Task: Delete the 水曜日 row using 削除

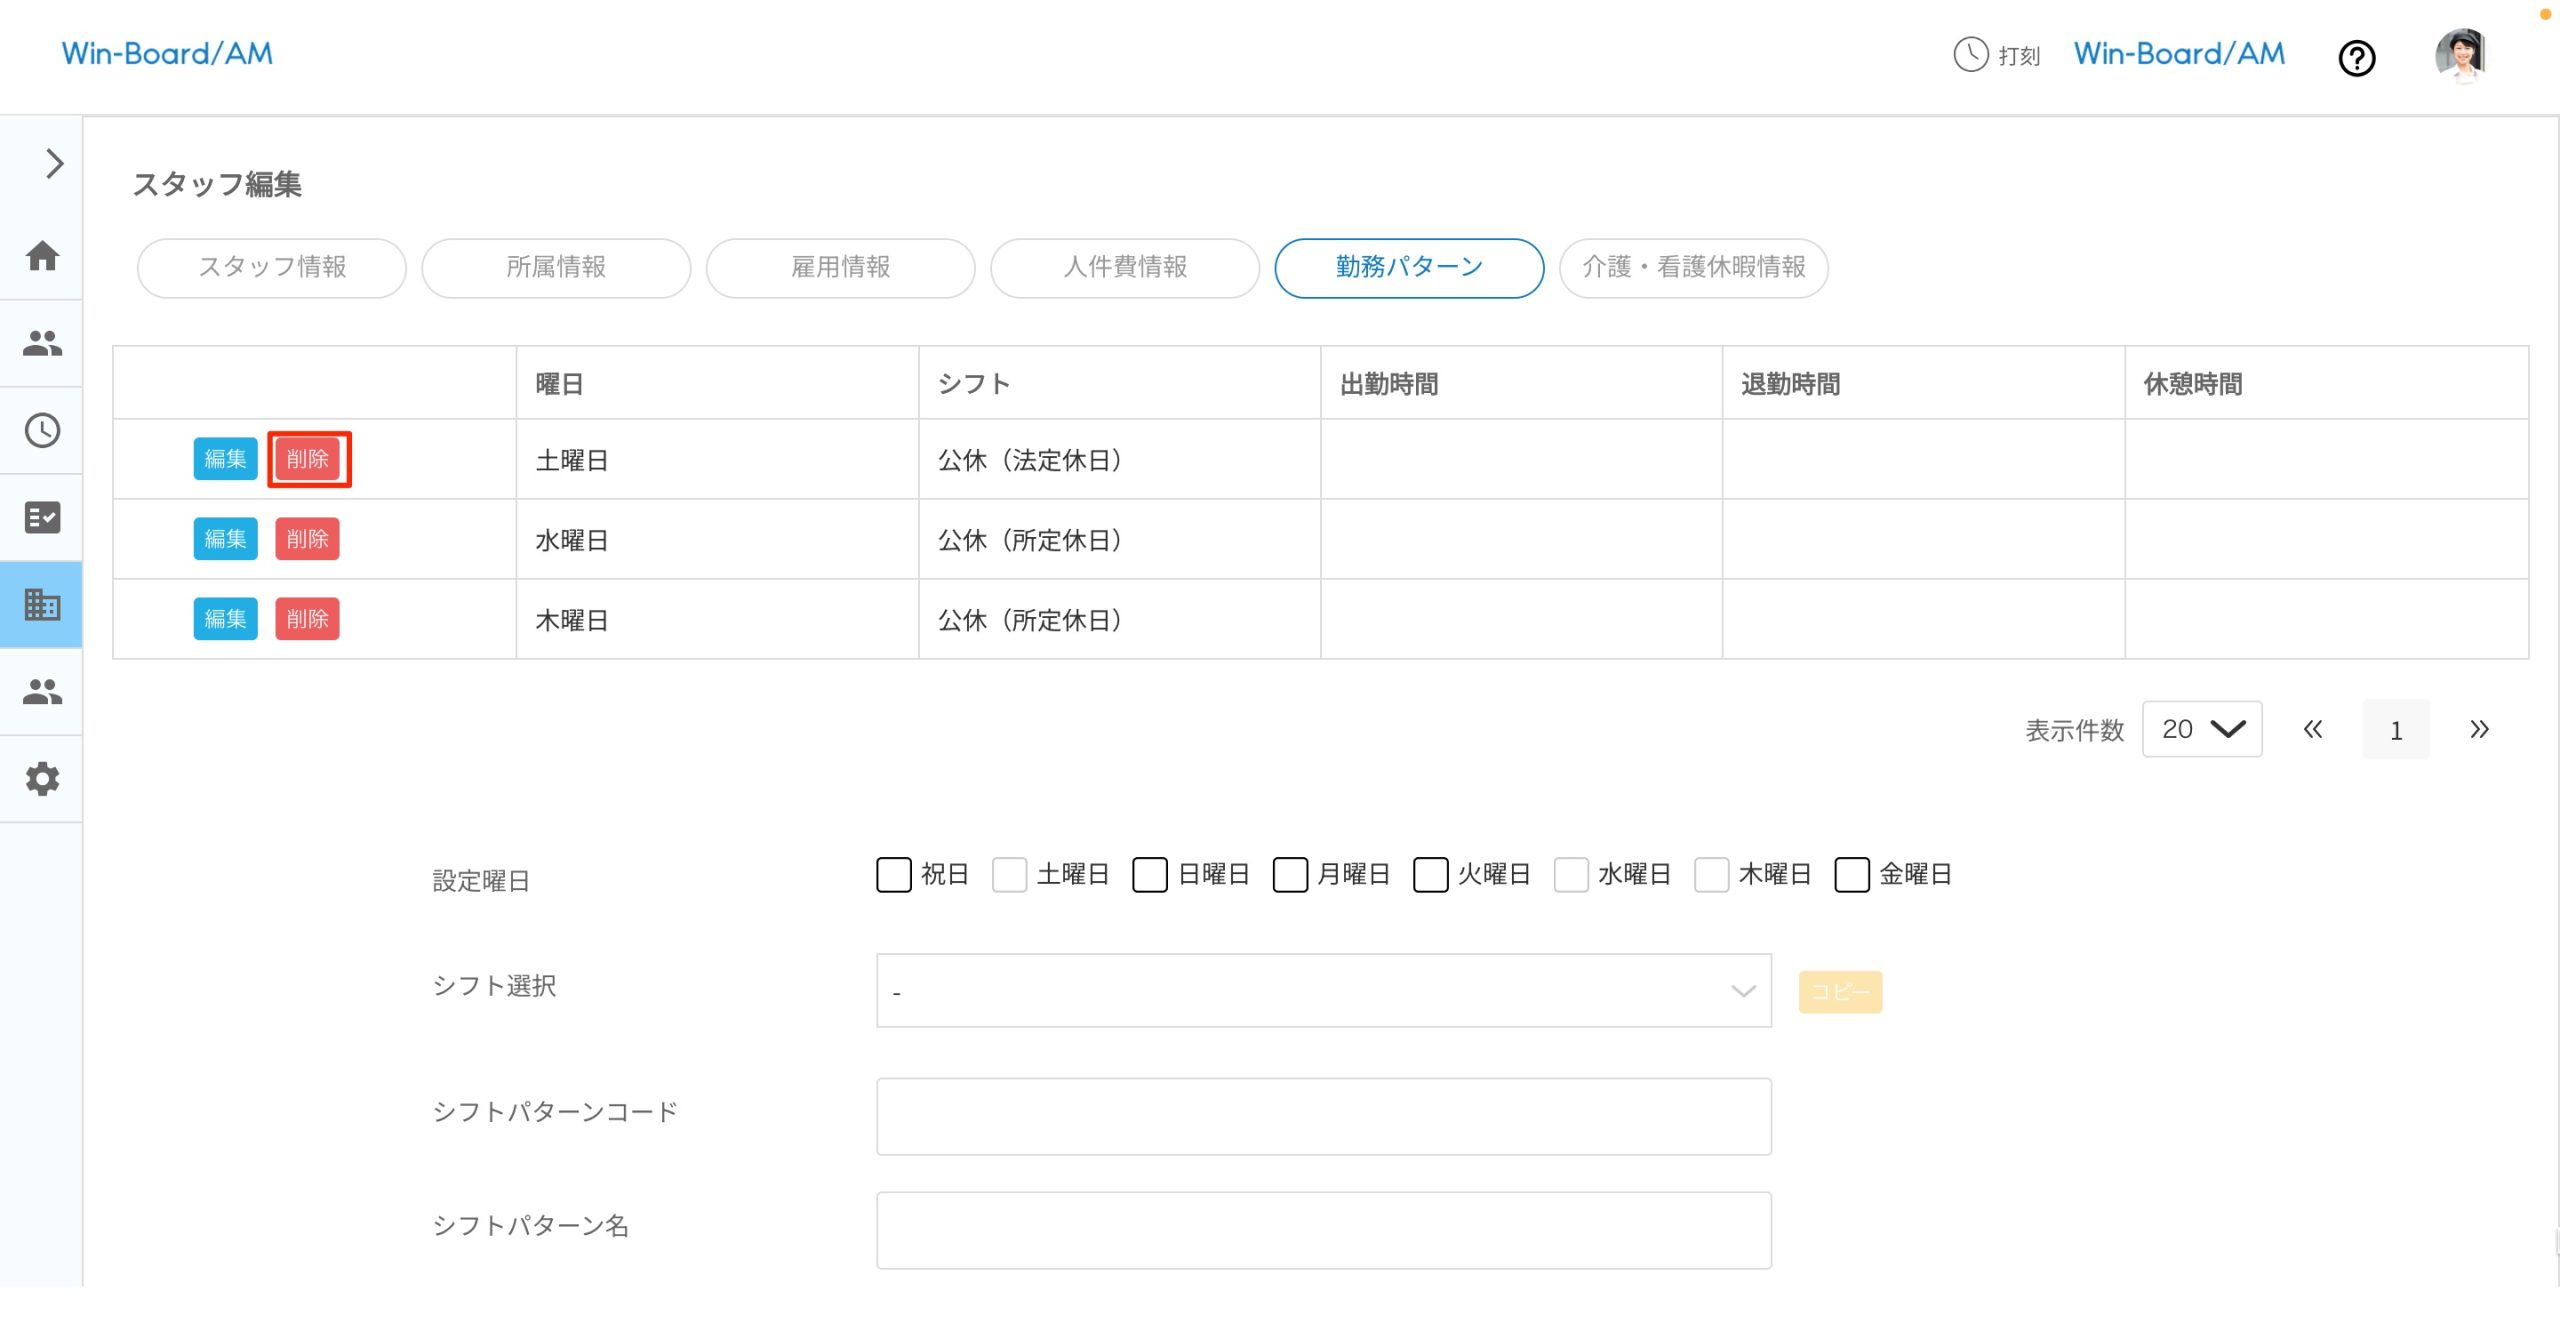Action: tap(307, 539)
